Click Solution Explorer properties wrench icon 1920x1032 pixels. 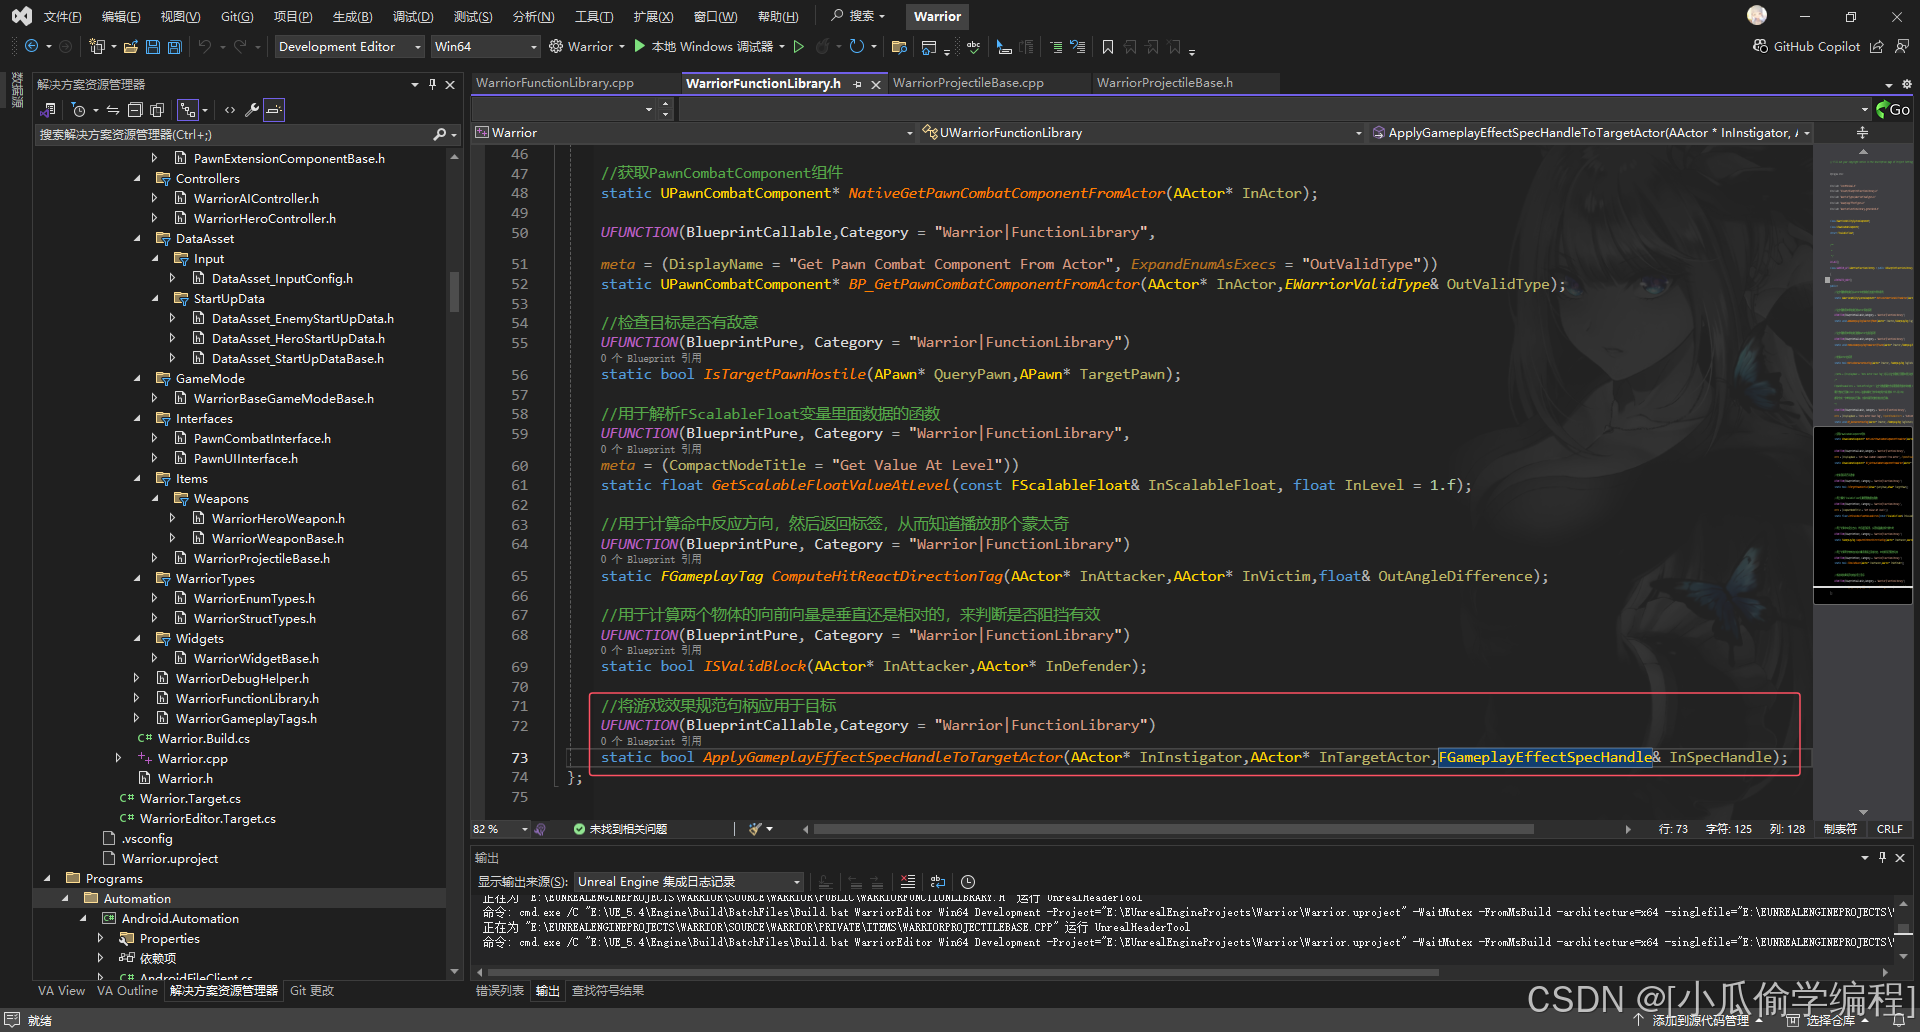(252, 110)
